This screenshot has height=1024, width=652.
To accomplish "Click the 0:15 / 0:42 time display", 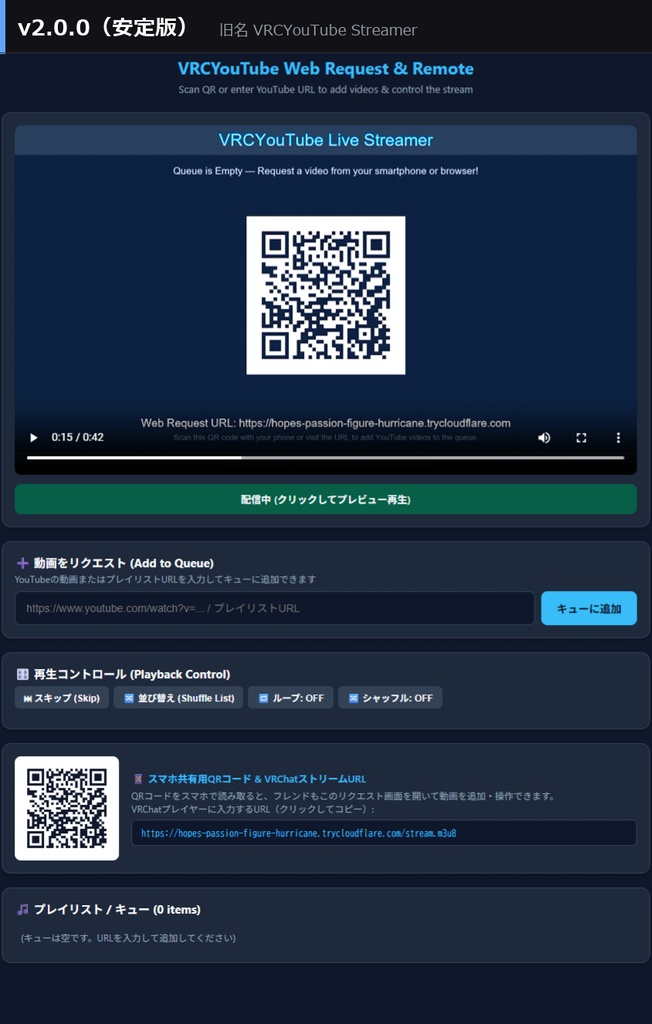I will (78, 438).
